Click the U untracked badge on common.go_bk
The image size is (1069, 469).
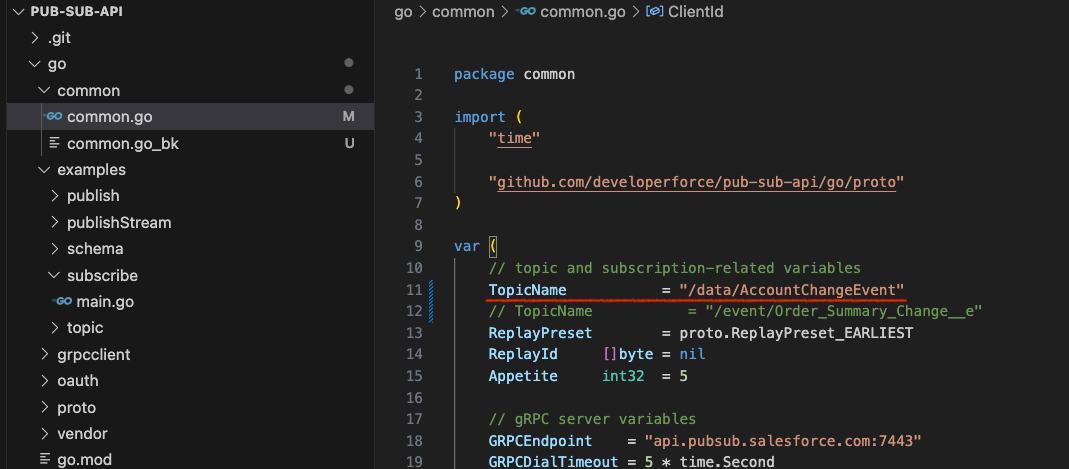tap(349, 144)
